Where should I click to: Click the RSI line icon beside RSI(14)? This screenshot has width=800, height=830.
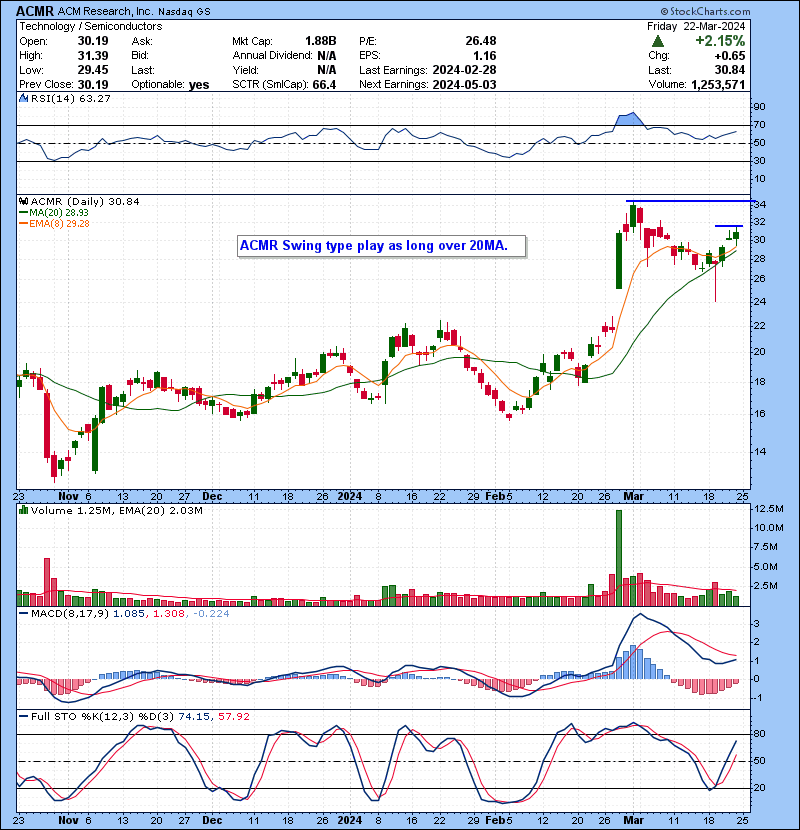(x=23, y=98)
